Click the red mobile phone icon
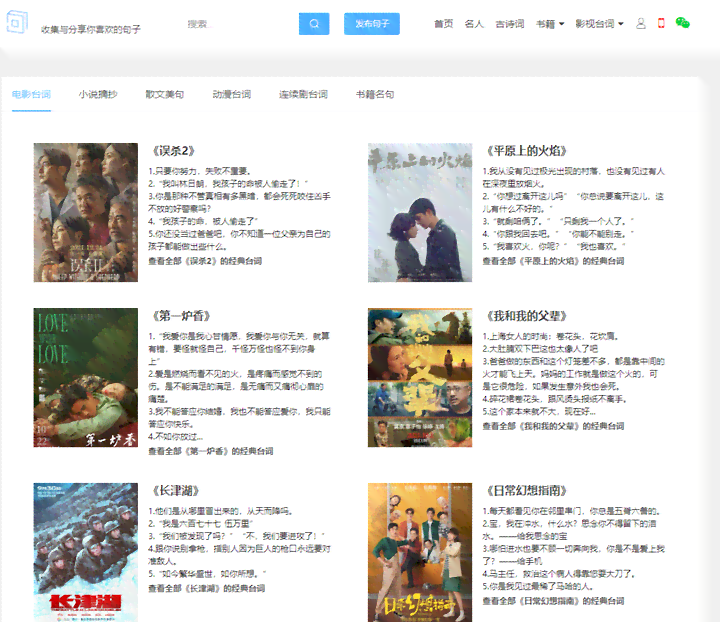This screenshot has height=622, width=720. pos(661,23)
